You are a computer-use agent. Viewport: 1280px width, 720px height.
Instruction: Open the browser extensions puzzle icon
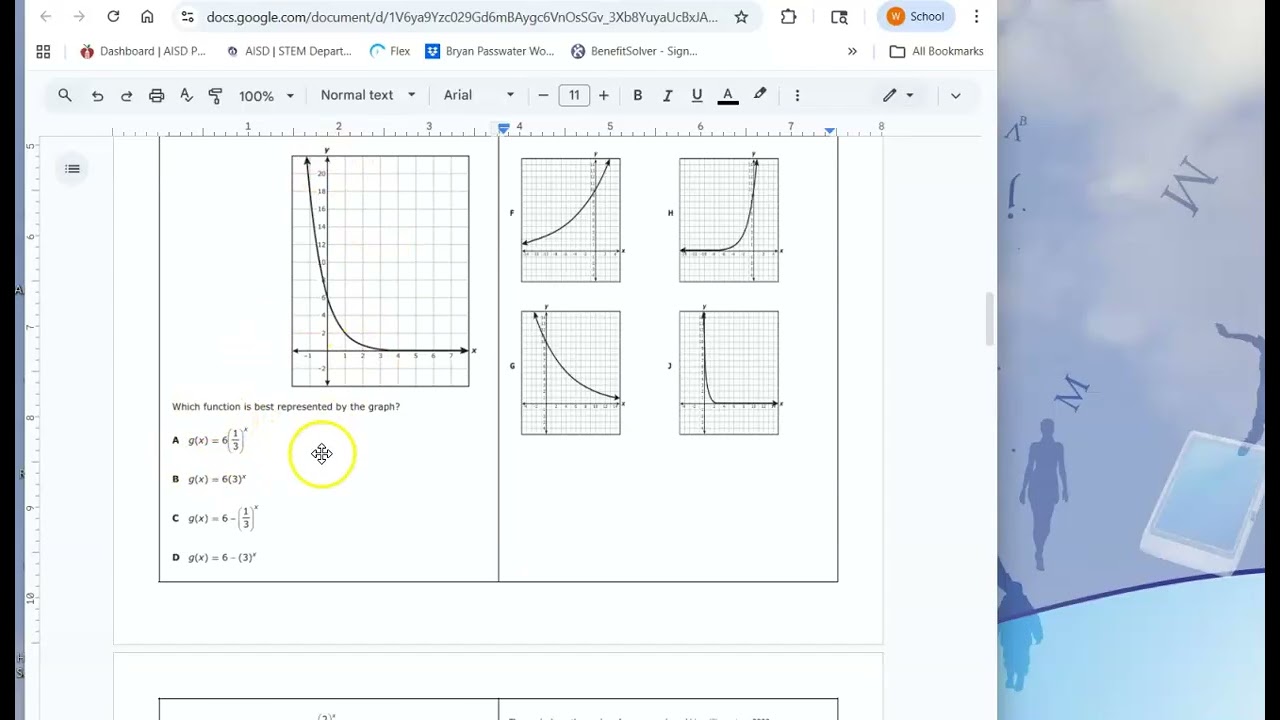789,17
